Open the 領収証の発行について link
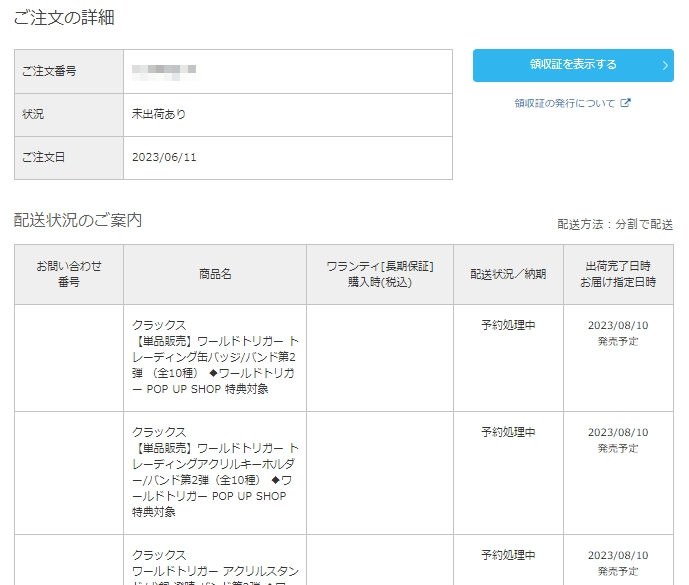Viewport: 689px width, 585px height. [x=565, y=103]
